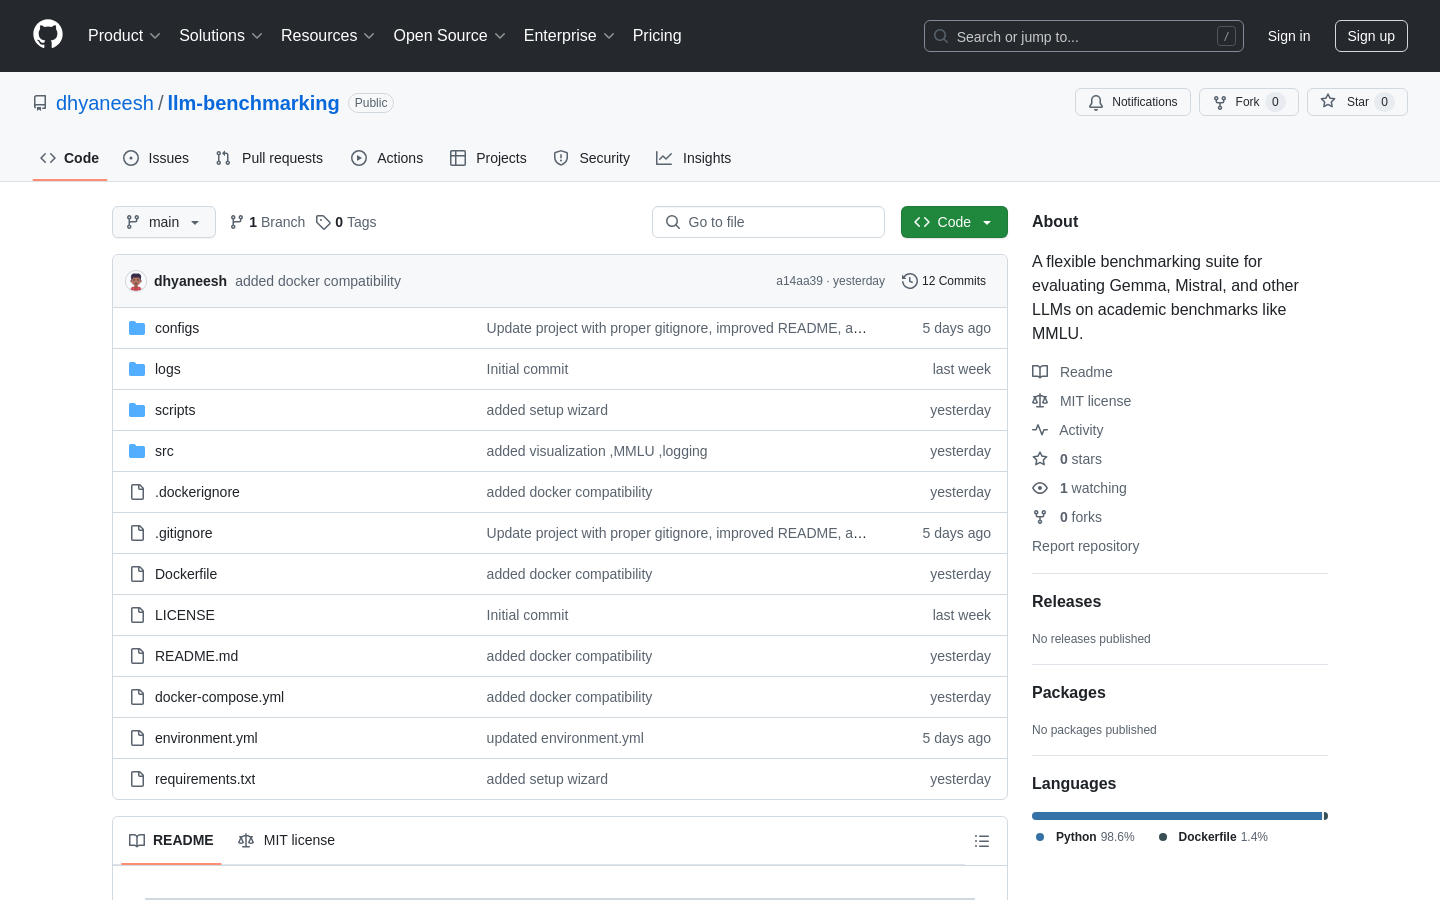The height and width of the screenshot is (900, 1440).
Task: Open the README outline list icon
Action: coord(982,841)
